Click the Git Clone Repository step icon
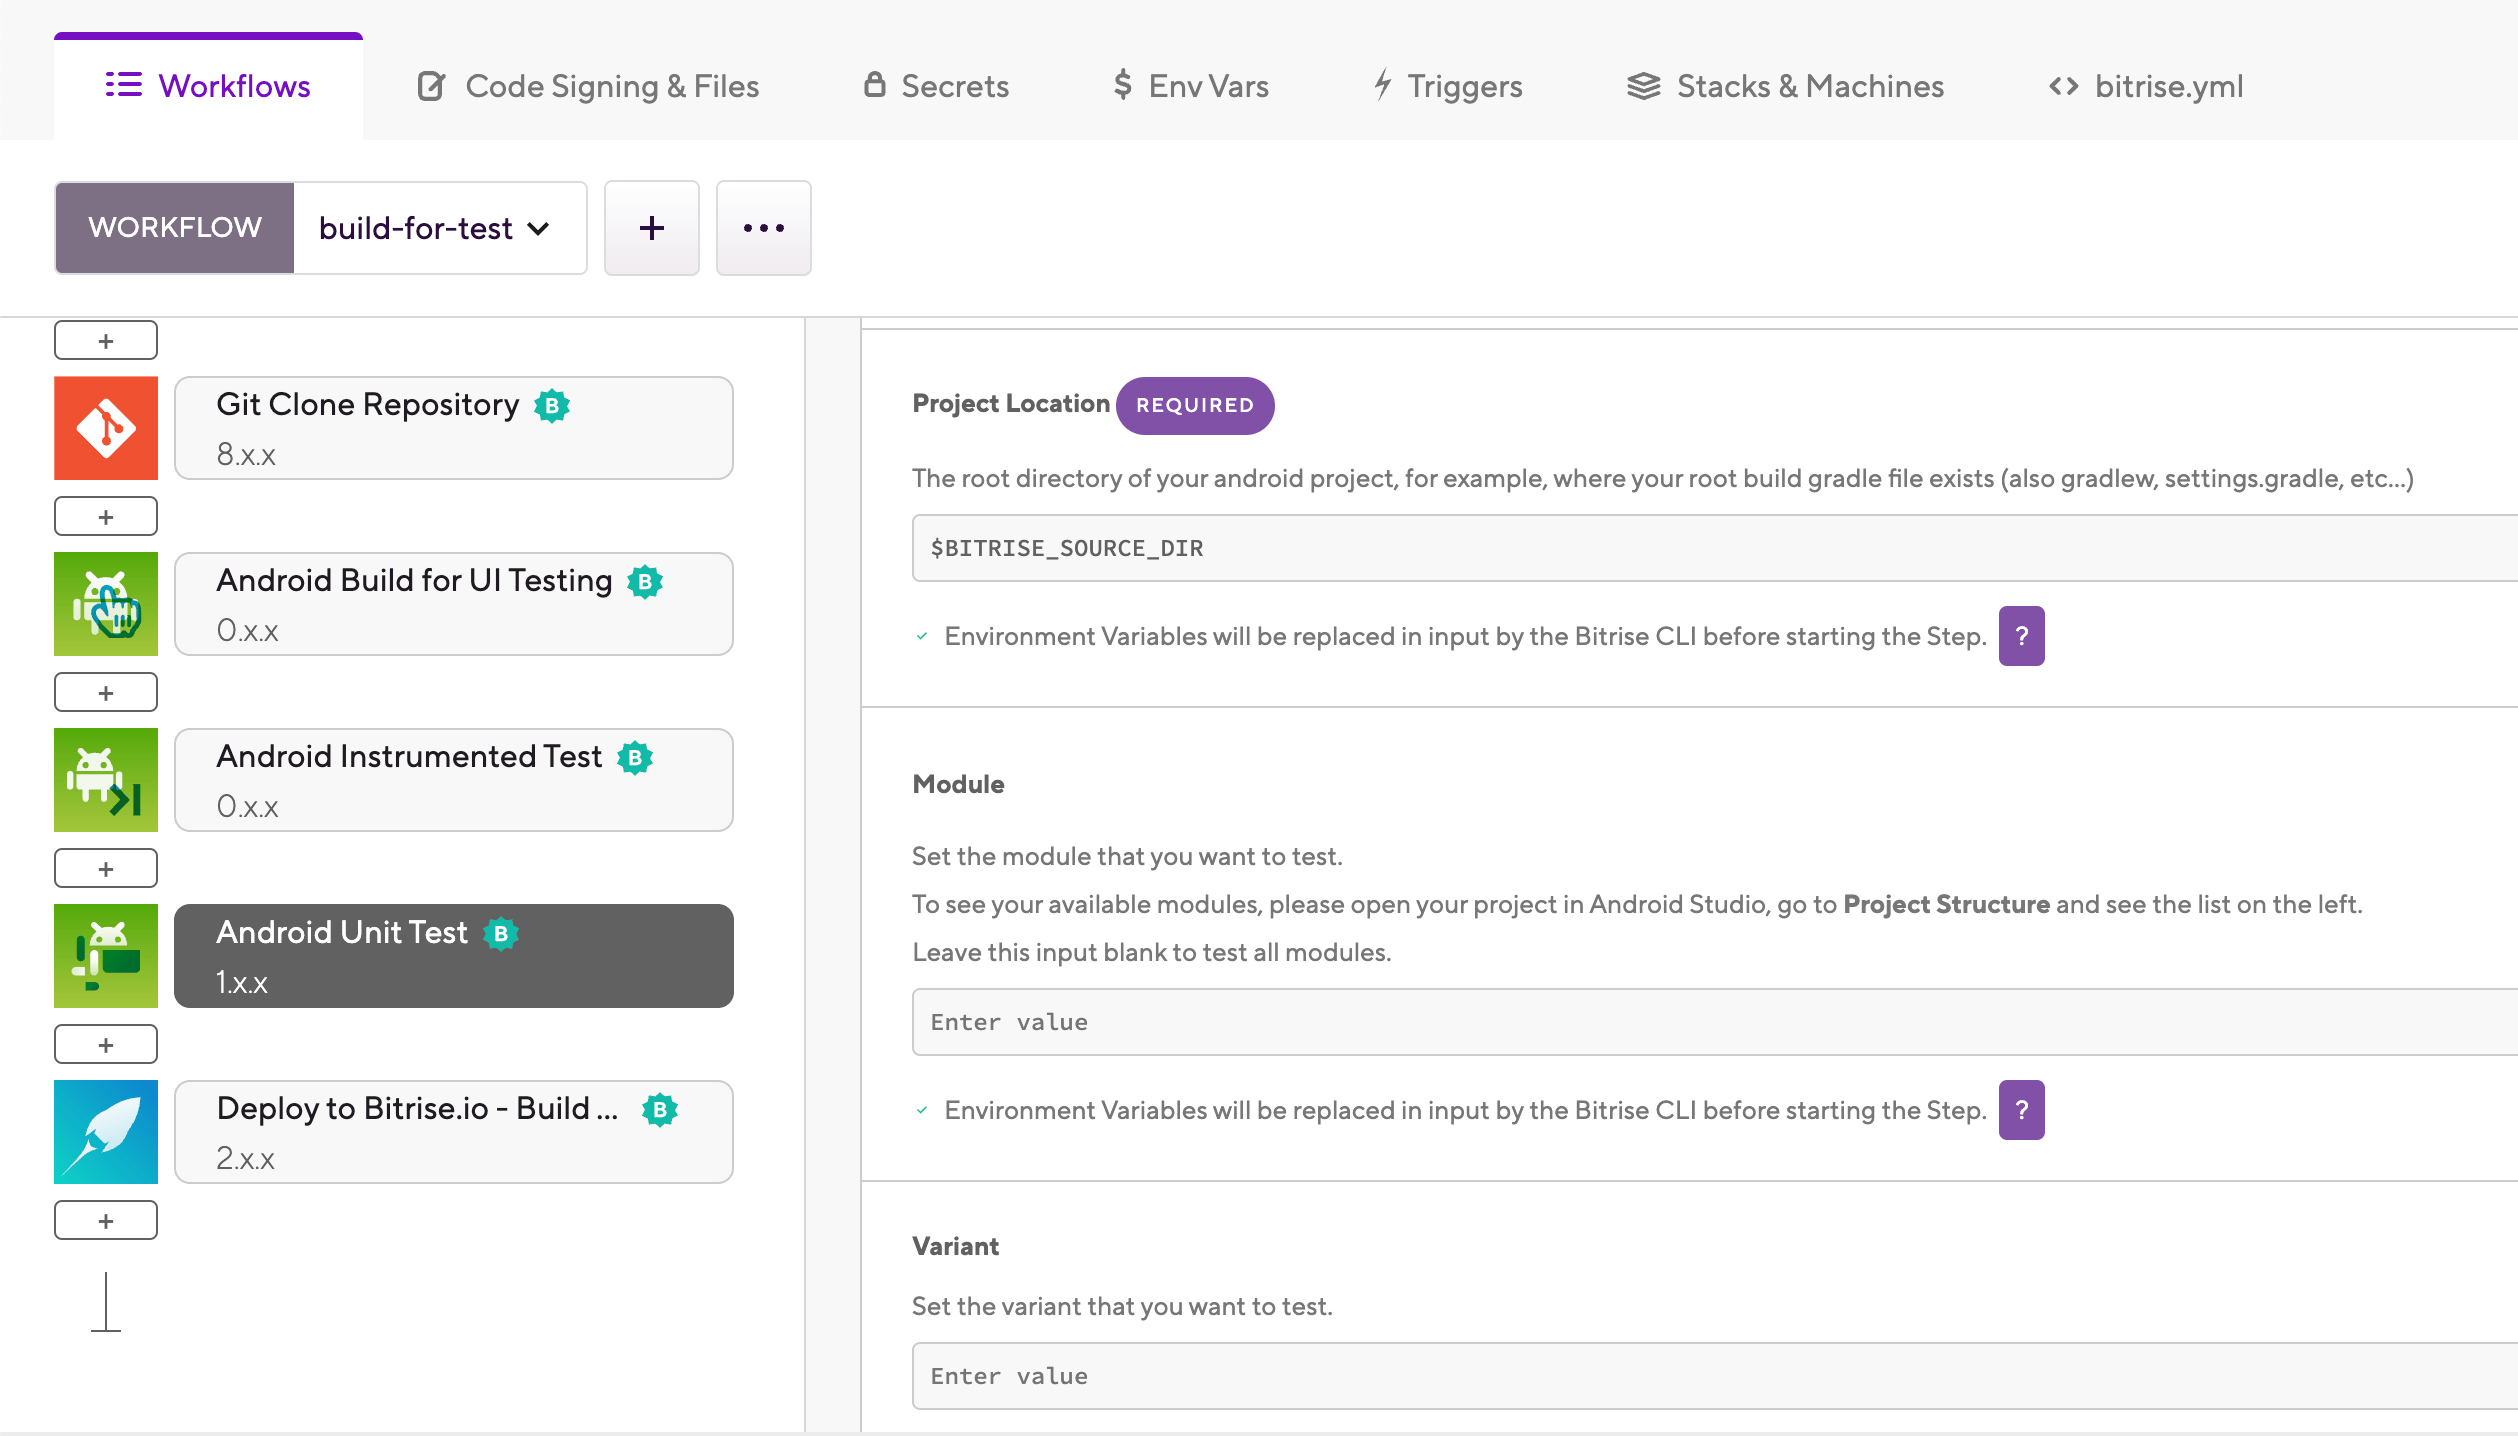The width and height of the screenshot is (2518, 1436). click(x=106, y=428)
